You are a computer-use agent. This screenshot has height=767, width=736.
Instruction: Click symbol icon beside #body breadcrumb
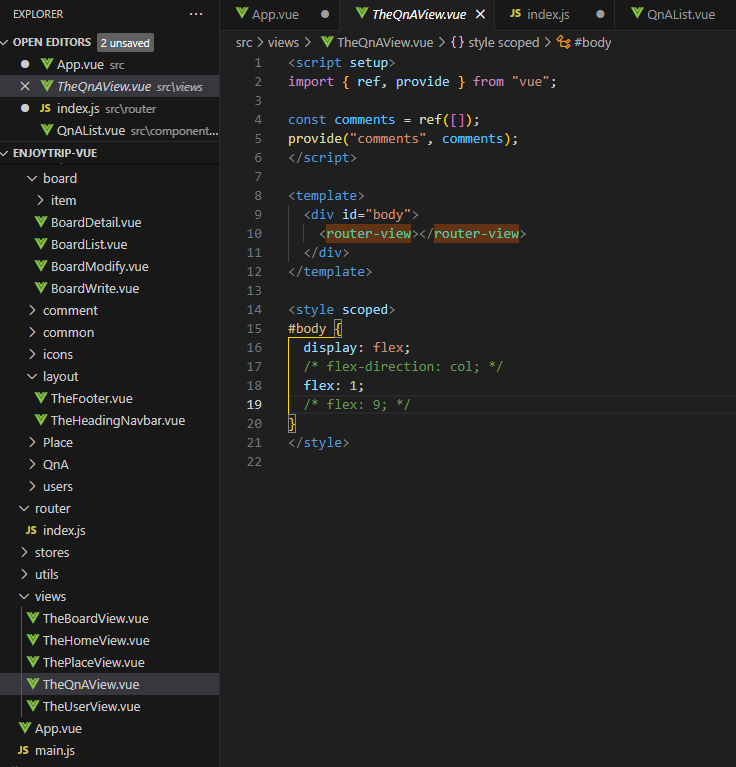(563, 43)
